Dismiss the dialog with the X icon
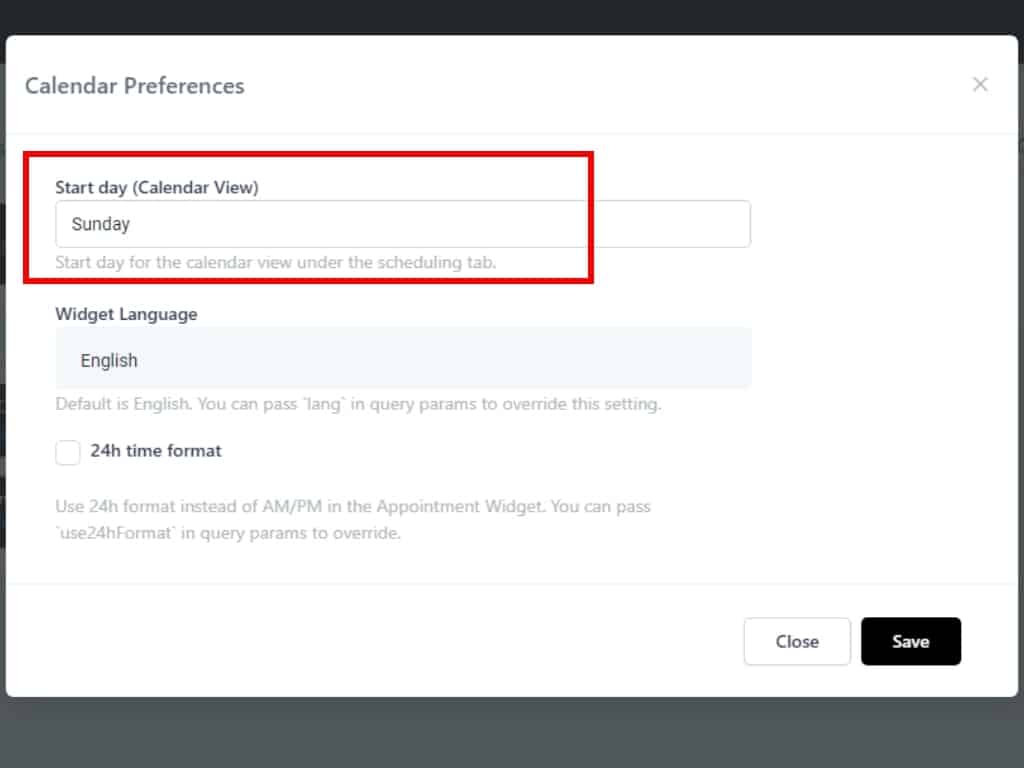The height and width of the screenshot is (768, 1024). [980, 85]
